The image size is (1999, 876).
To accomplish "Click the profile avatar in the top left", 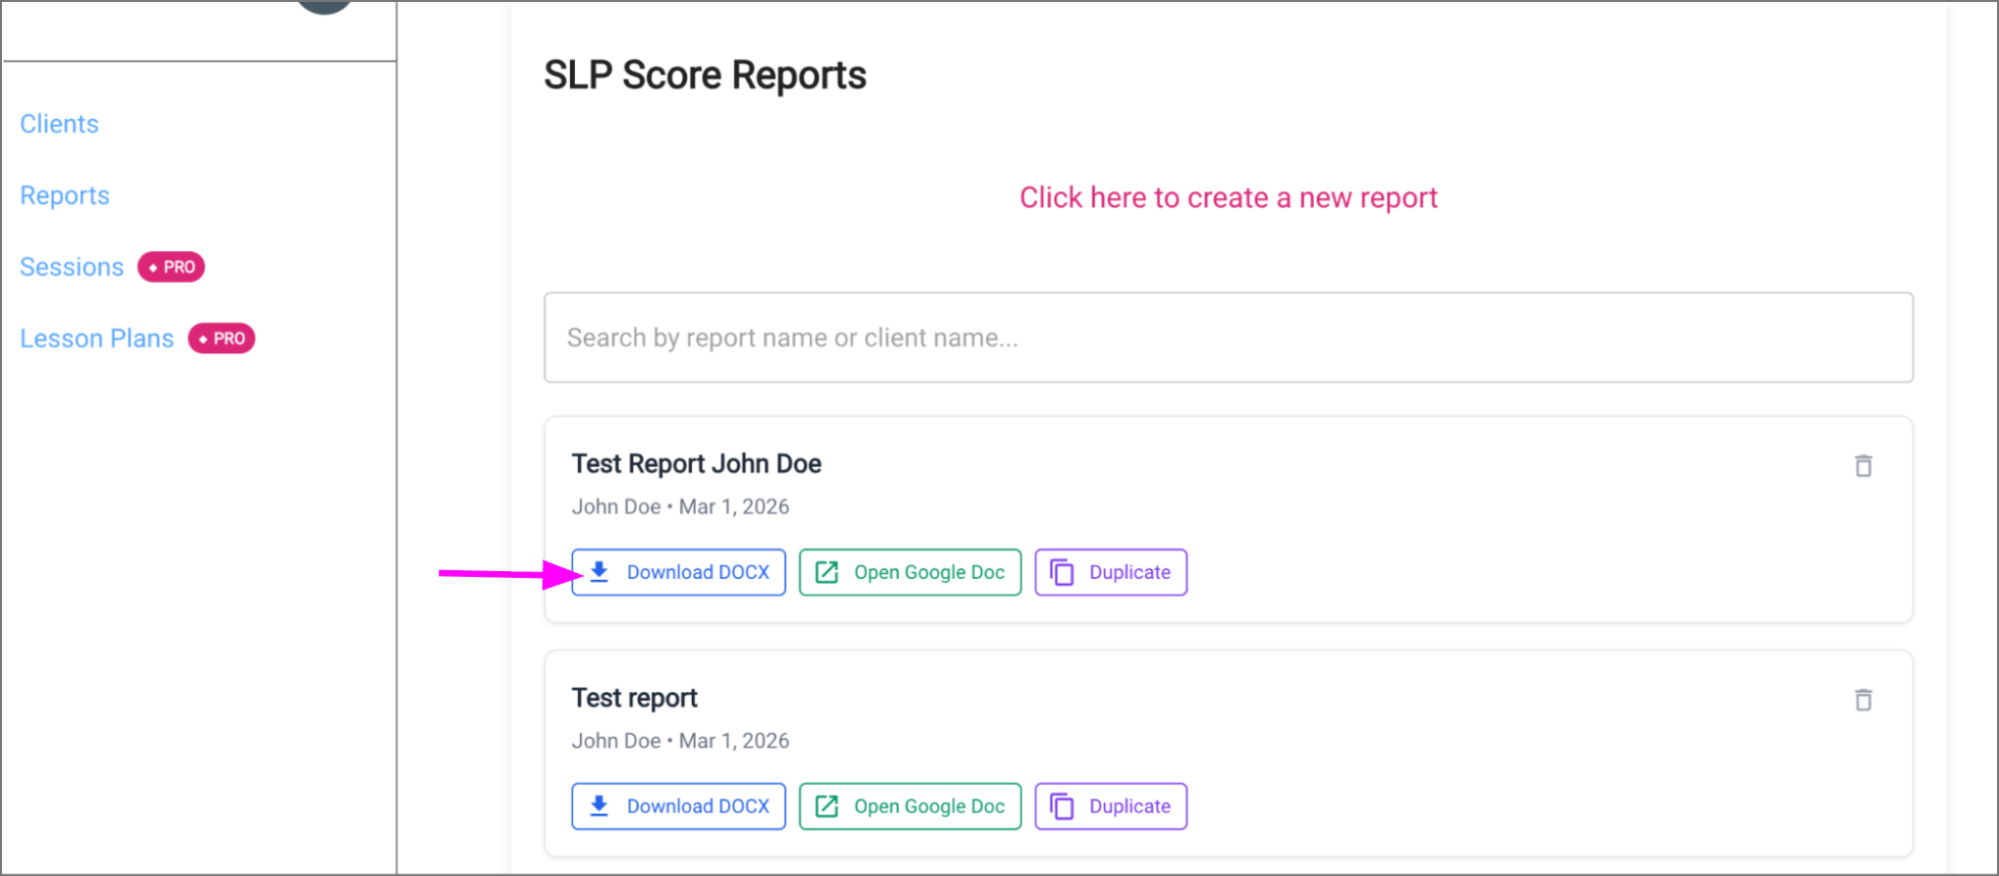I will (322, 5).
